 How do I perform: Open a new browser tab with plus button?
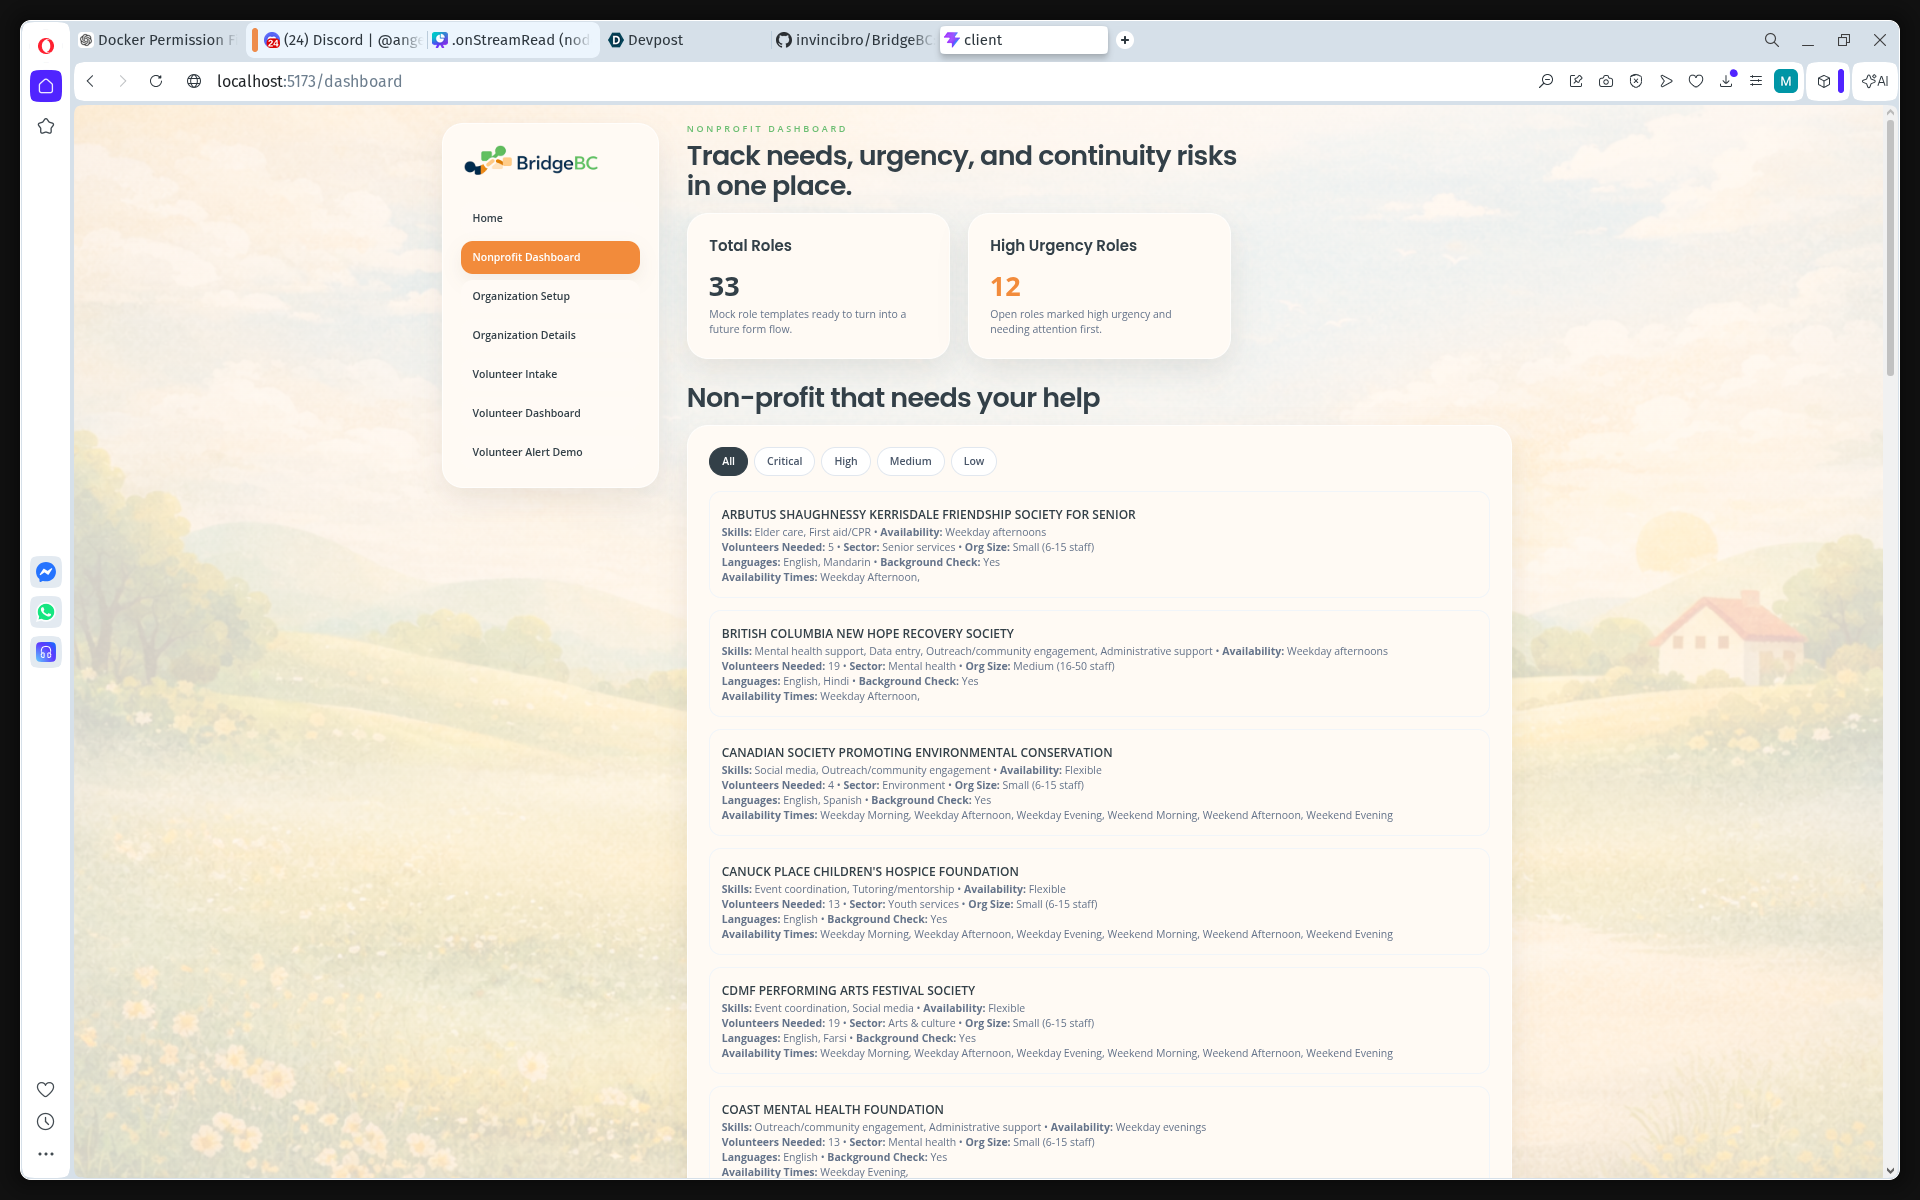click(1125, 40)
